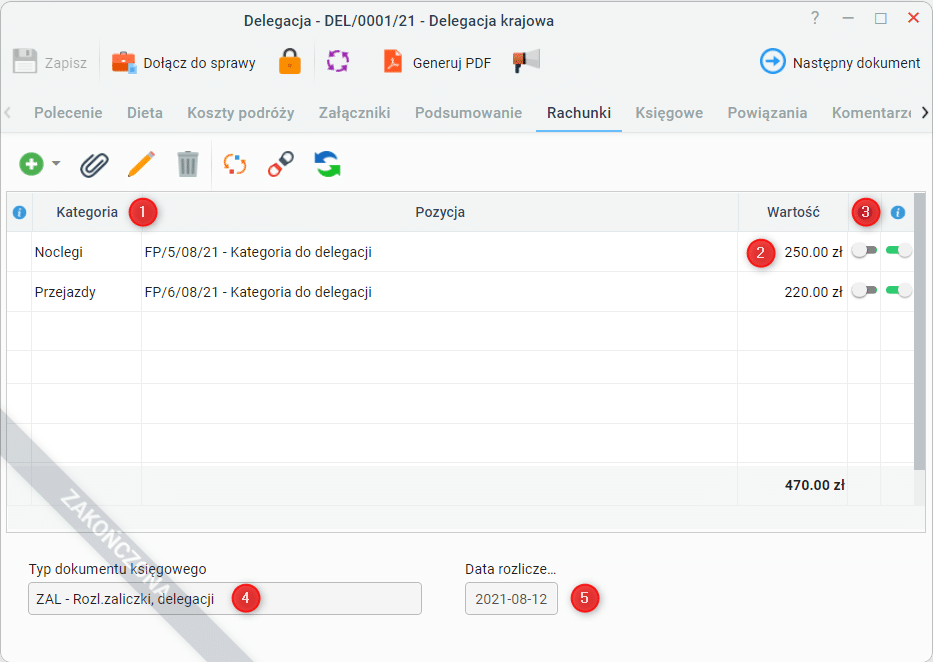Select the Rachunki tab
The height and width of the screenshot is (662, 933).
(579, 113)
